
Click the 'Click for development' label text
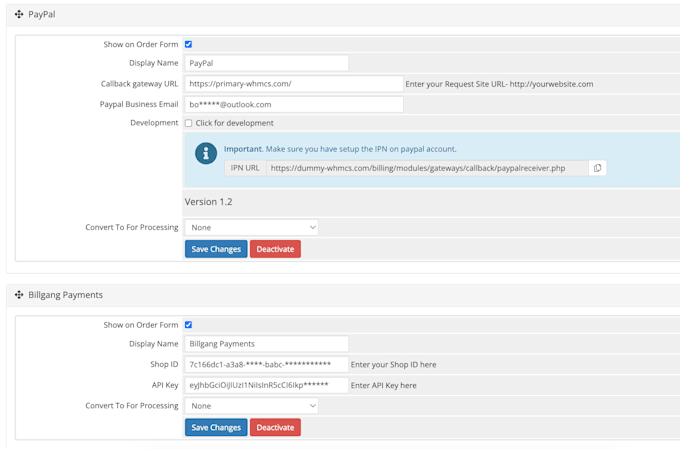pos(235,123)
